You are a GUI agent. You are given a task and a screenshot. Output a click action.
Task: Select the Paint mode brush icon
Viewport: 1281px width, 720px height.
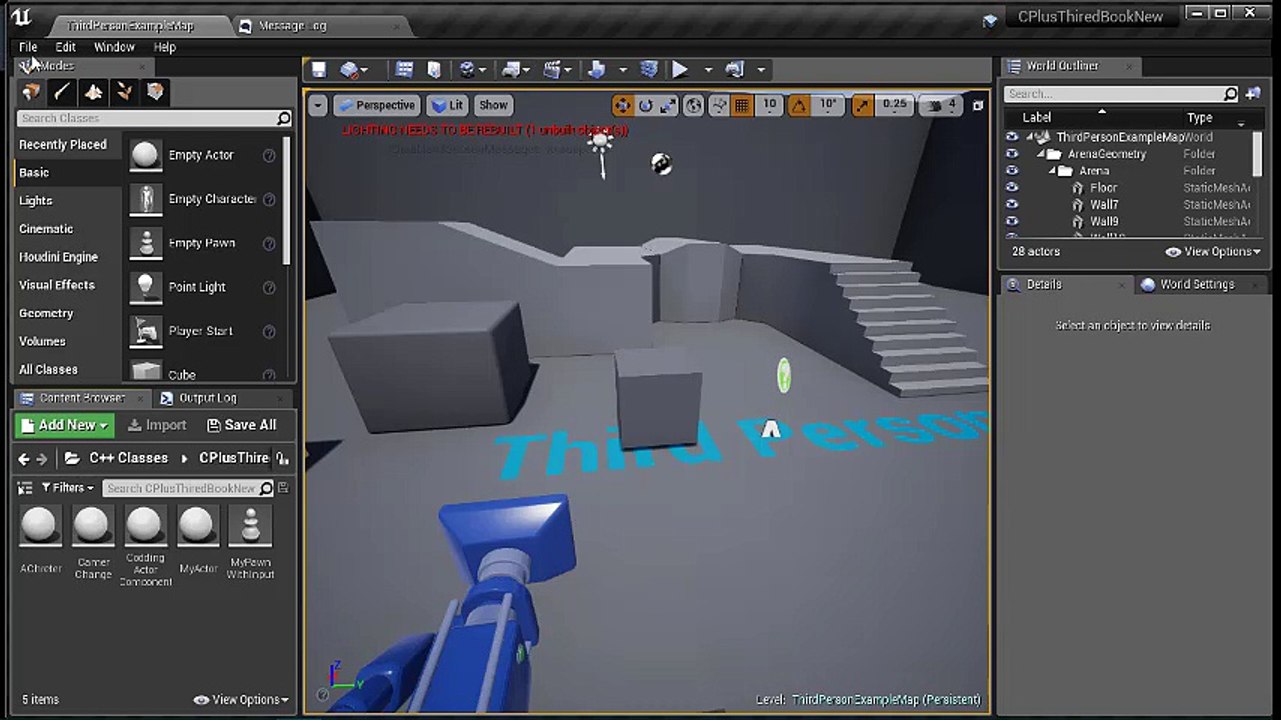point(62,92)
